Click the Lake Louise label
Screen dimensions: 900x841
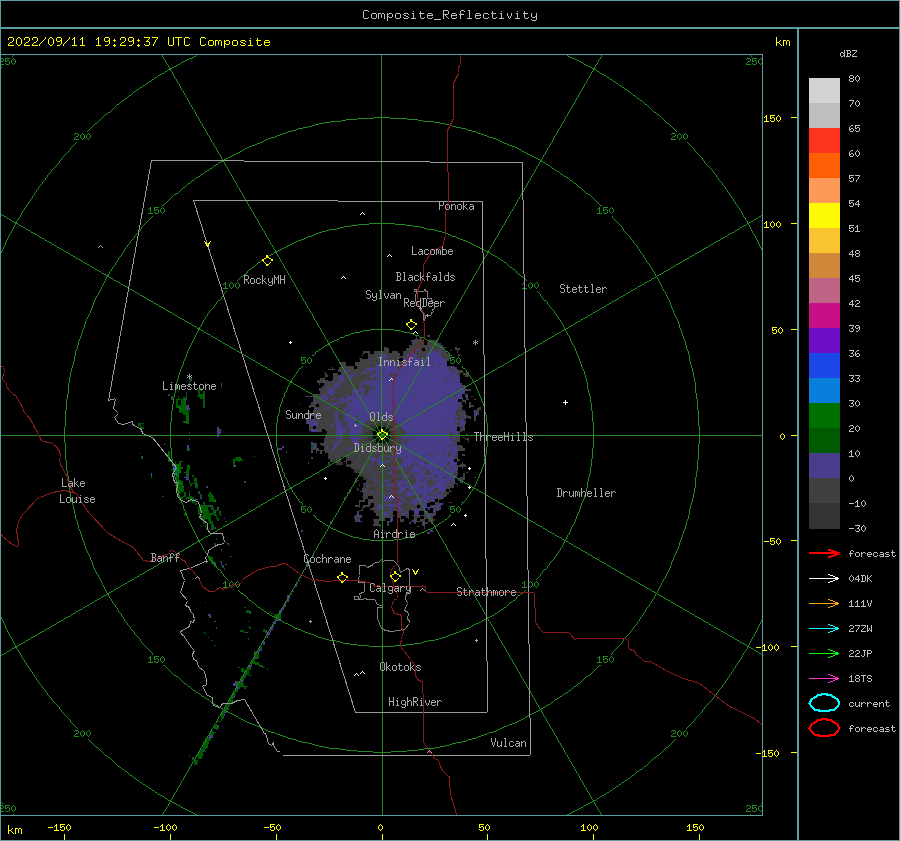click(77, 491)
